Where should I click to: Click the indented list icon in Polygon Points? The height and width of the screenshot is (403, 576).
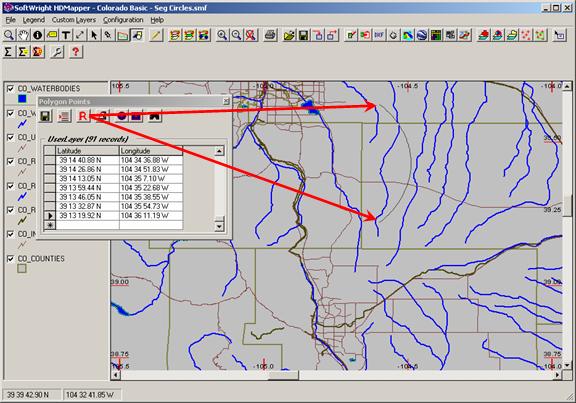click(x=64, y=116)
